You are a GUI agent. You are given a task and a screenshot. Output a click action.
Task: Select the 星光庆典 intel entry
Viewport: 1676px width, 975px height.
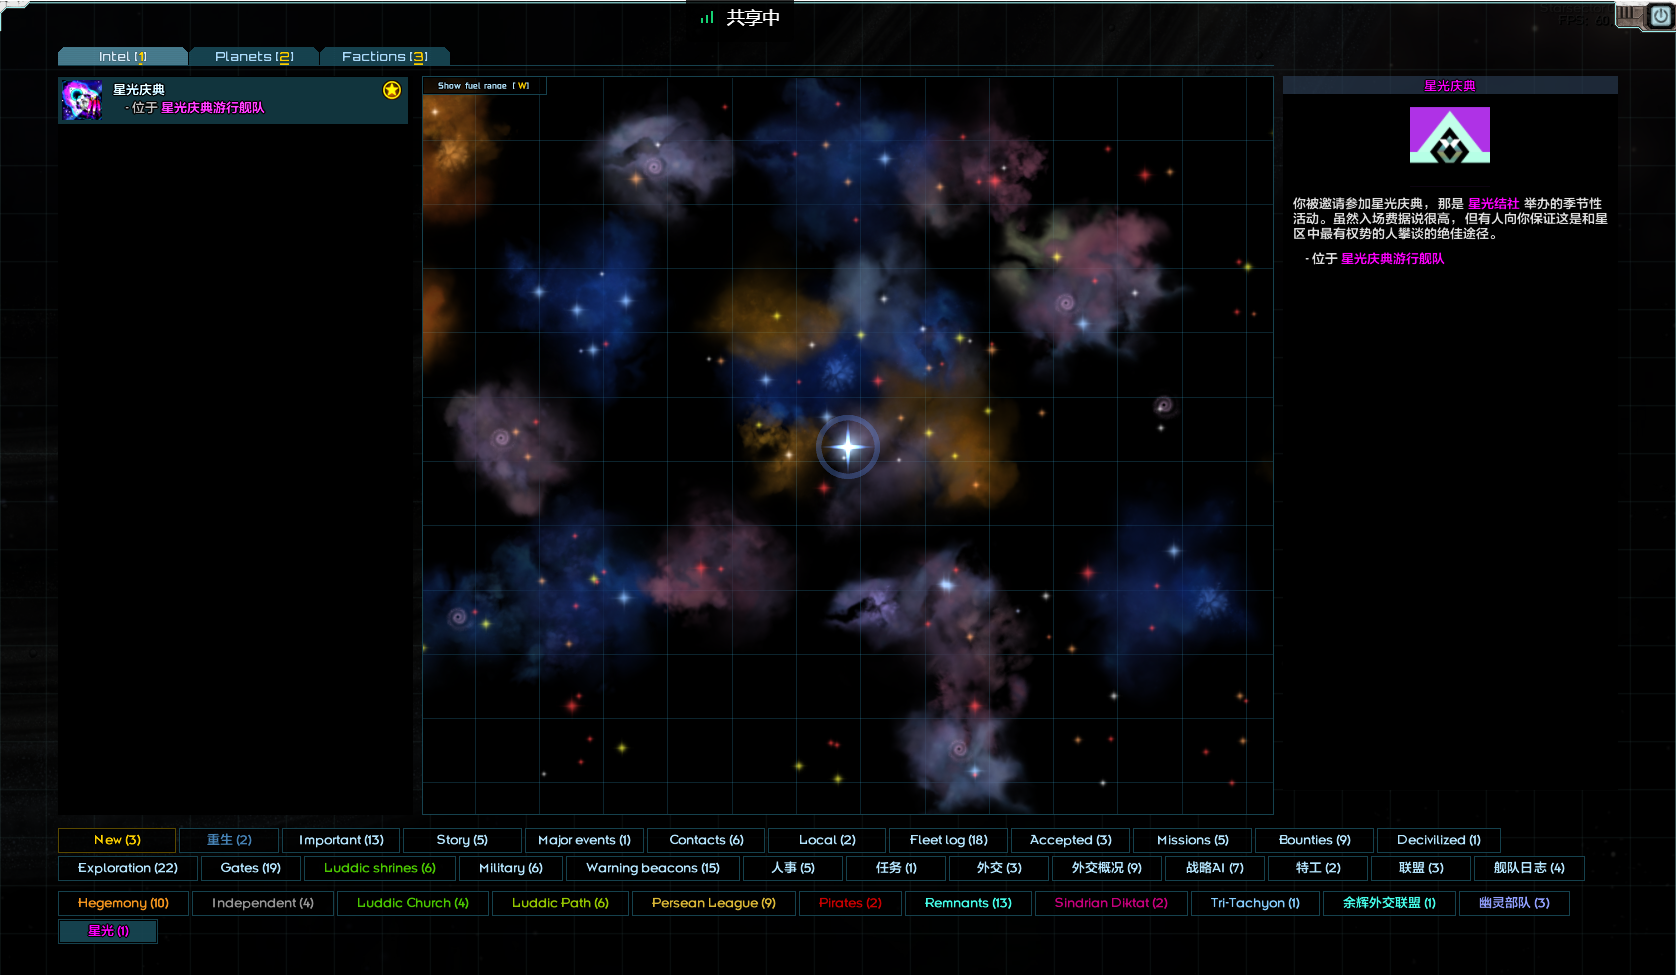click(x=240, y=100)
